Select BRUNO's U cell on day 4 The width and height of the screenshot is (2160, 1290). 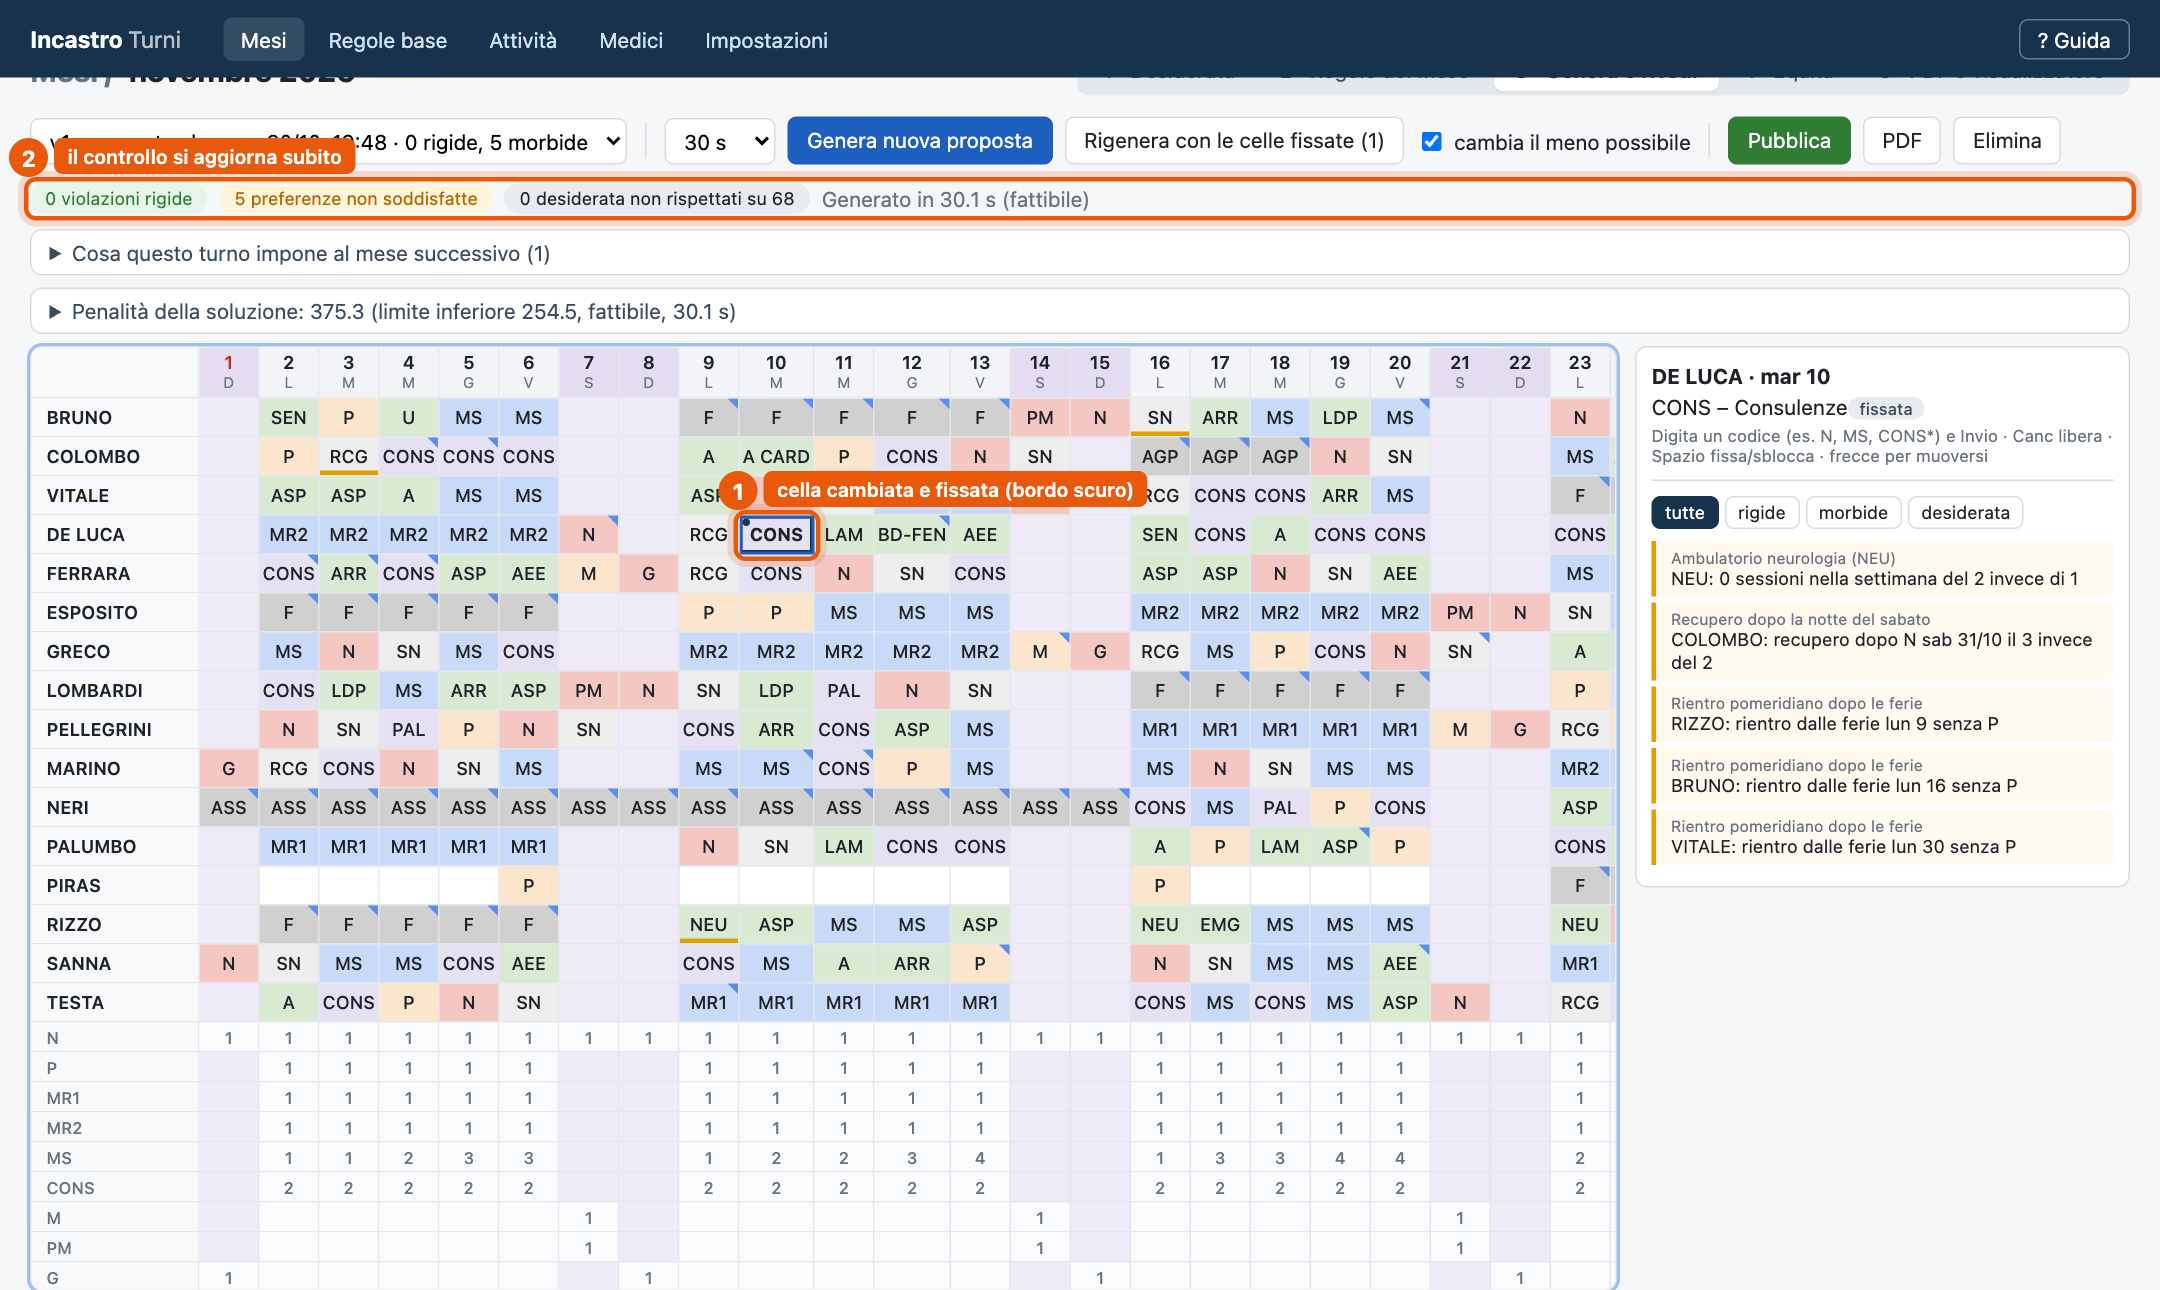408,417
